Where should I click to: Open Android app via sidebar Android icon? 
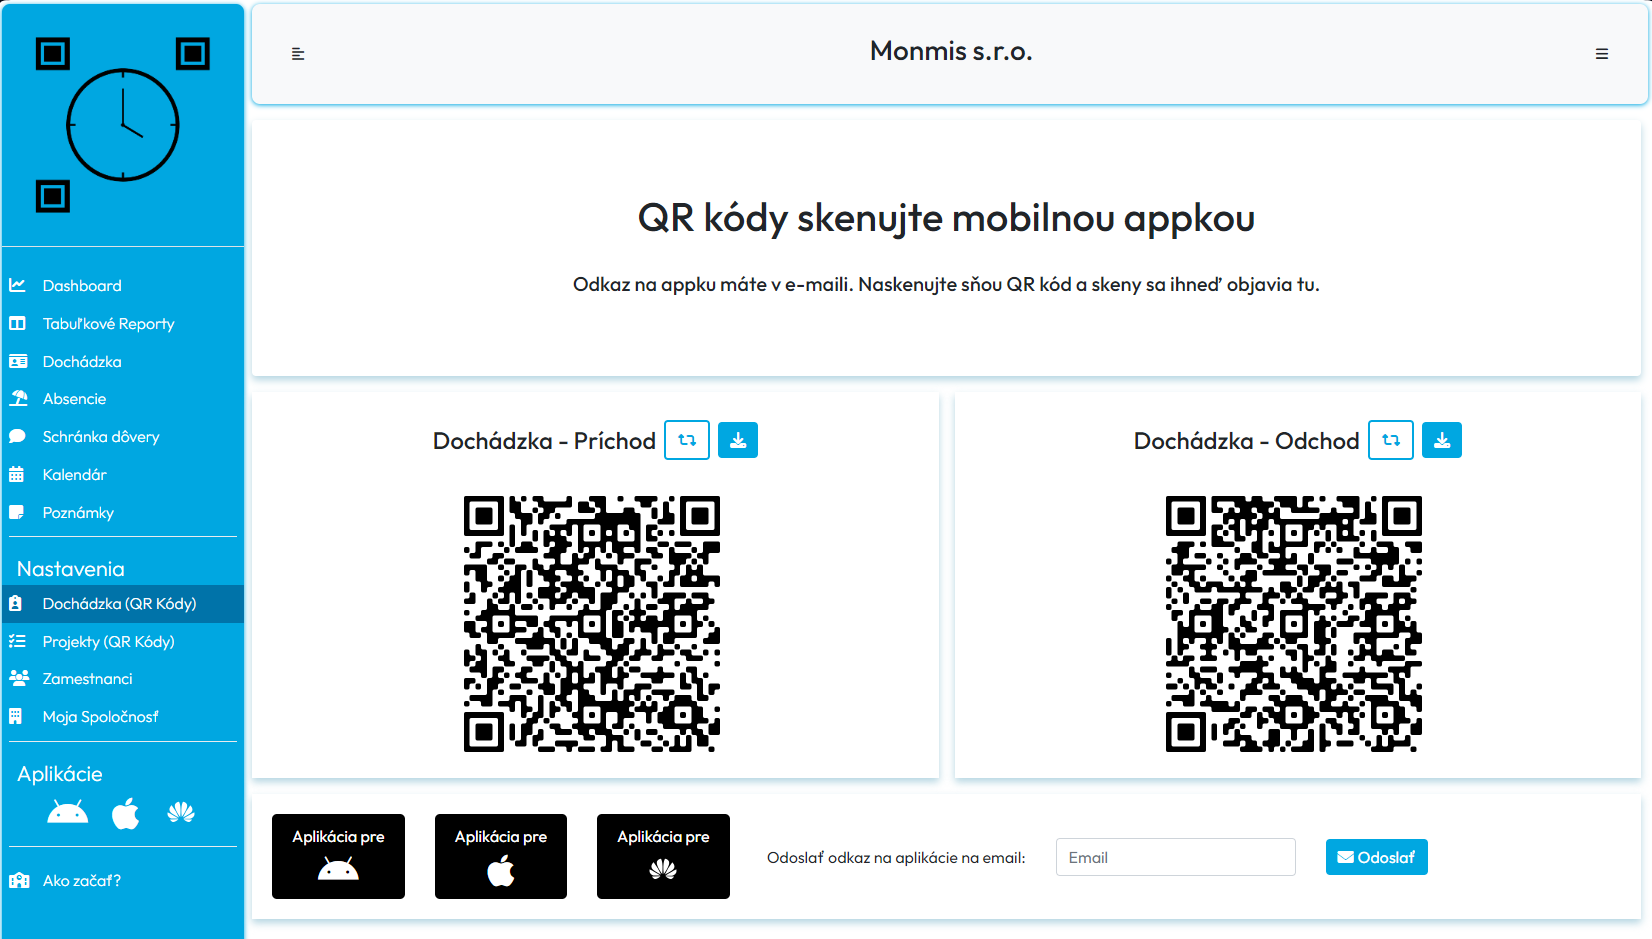68,813
